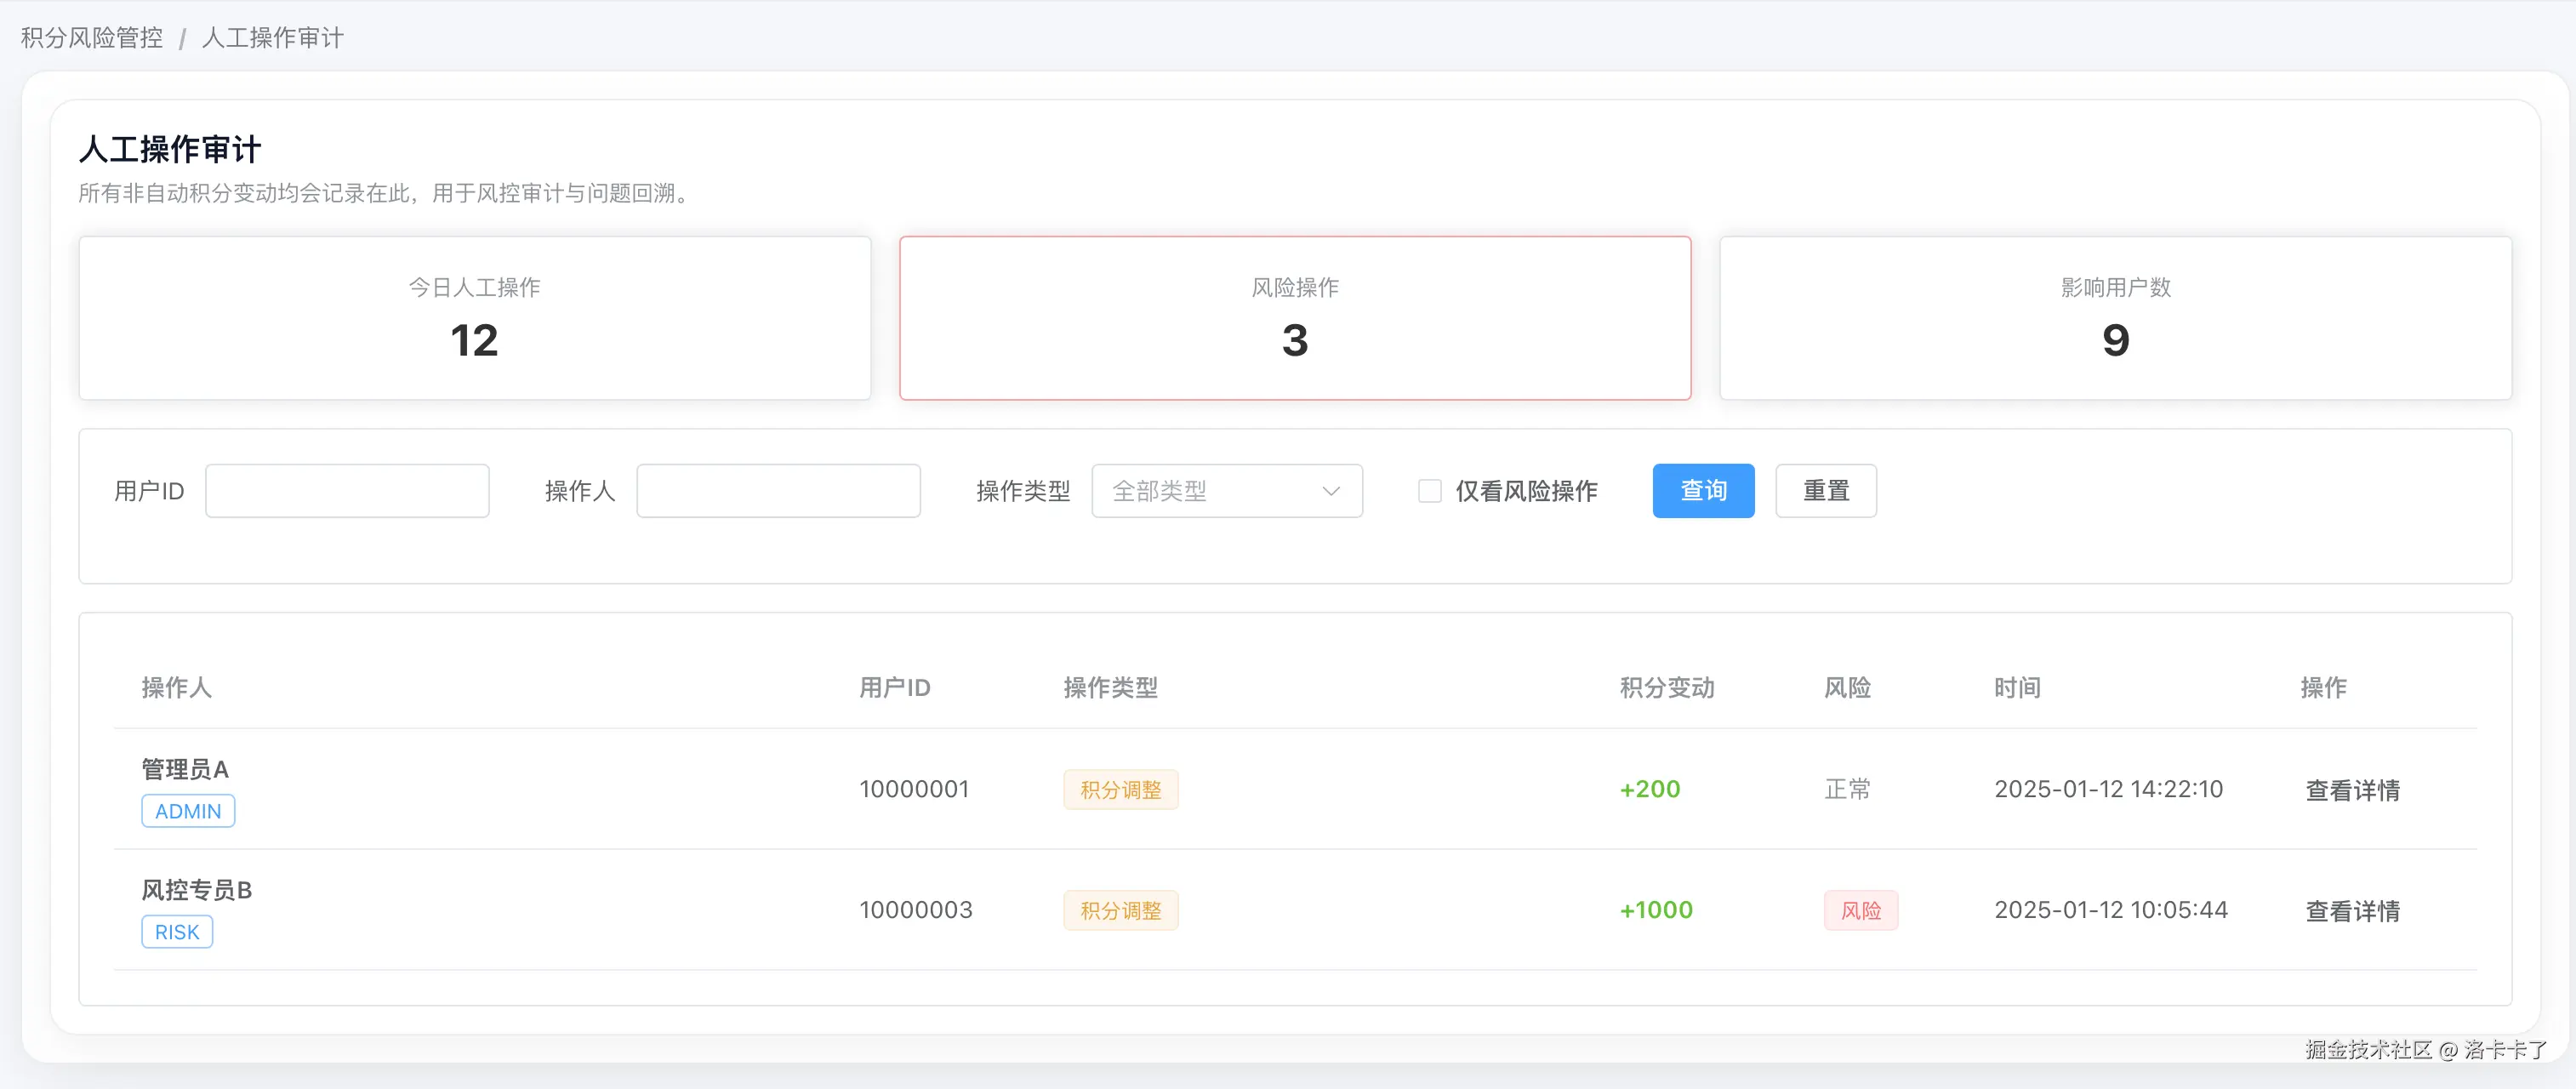Toggle 仅看风险操作 checkbox
The image size is (2576, 1089).
[1429, 491]
